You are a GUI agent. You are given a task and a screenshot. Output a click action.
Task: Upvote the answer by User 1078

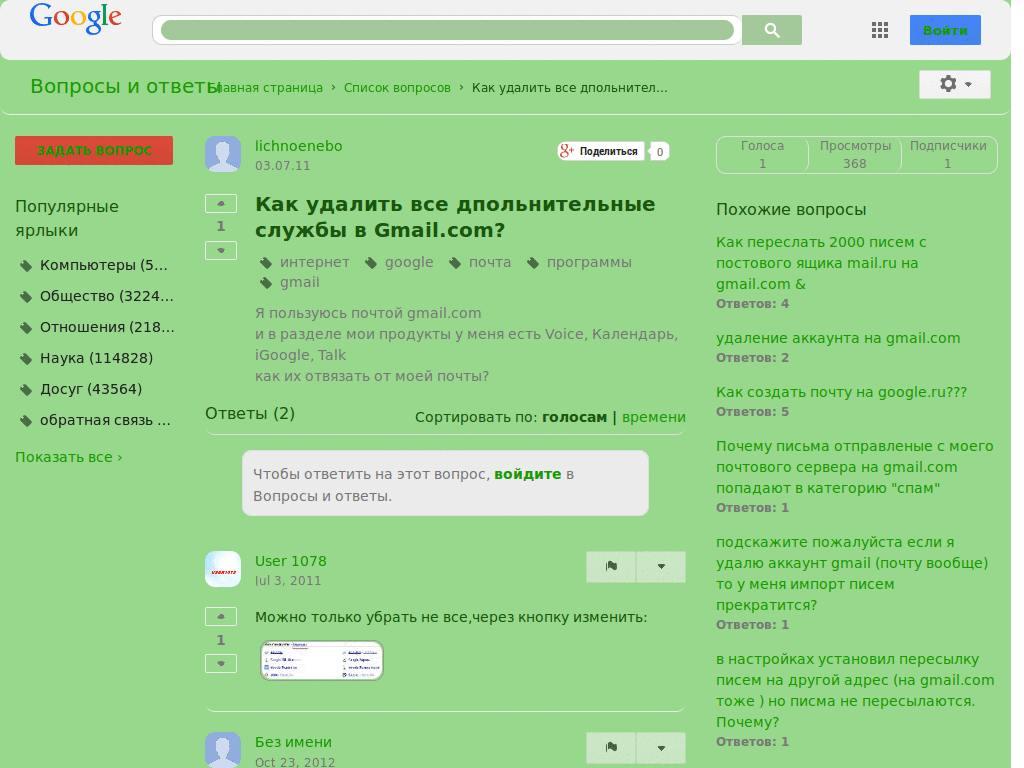(x=221, y=616)
